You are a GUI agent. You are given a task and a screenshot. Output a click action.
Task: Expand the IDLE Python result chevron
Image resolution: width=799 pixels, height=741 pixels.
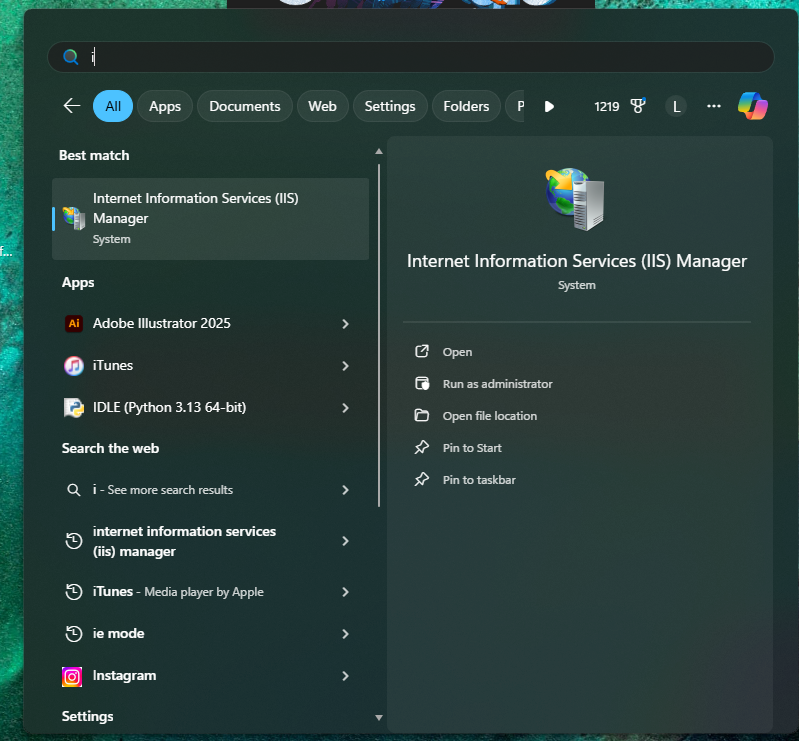(x=345, y=408)
